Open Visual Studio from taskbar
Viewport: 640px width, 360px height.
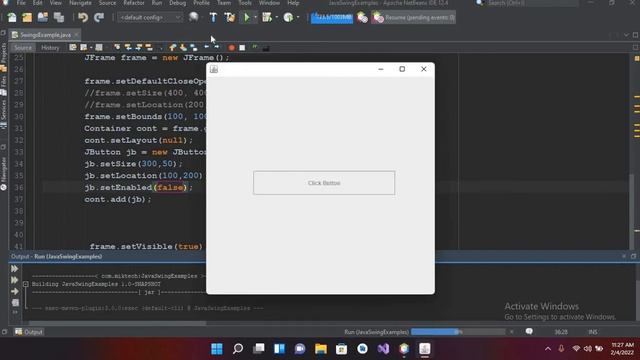(383, 349)
